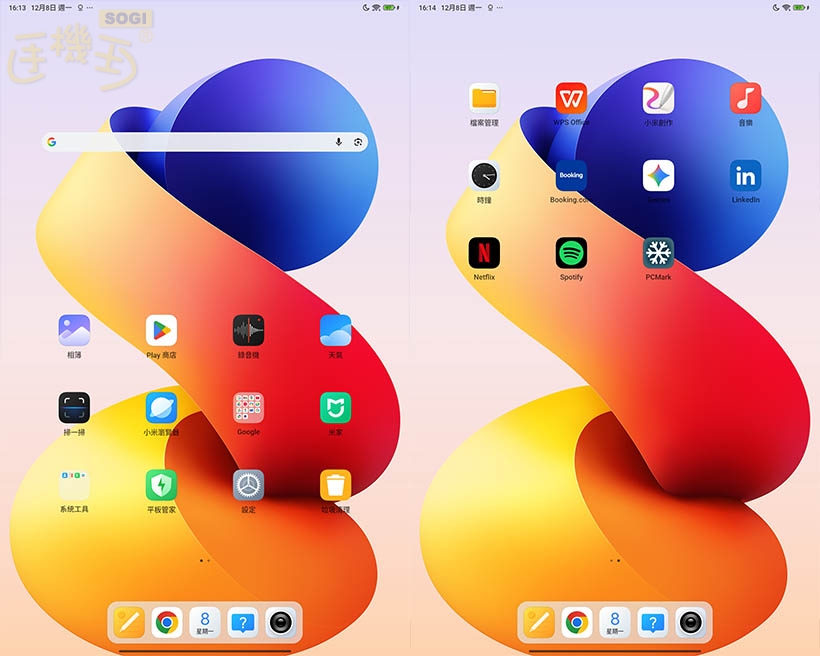Tap the Google logo in the search bar
The image size is (820, 656).
pyautogui.click(x=52, y=142)
